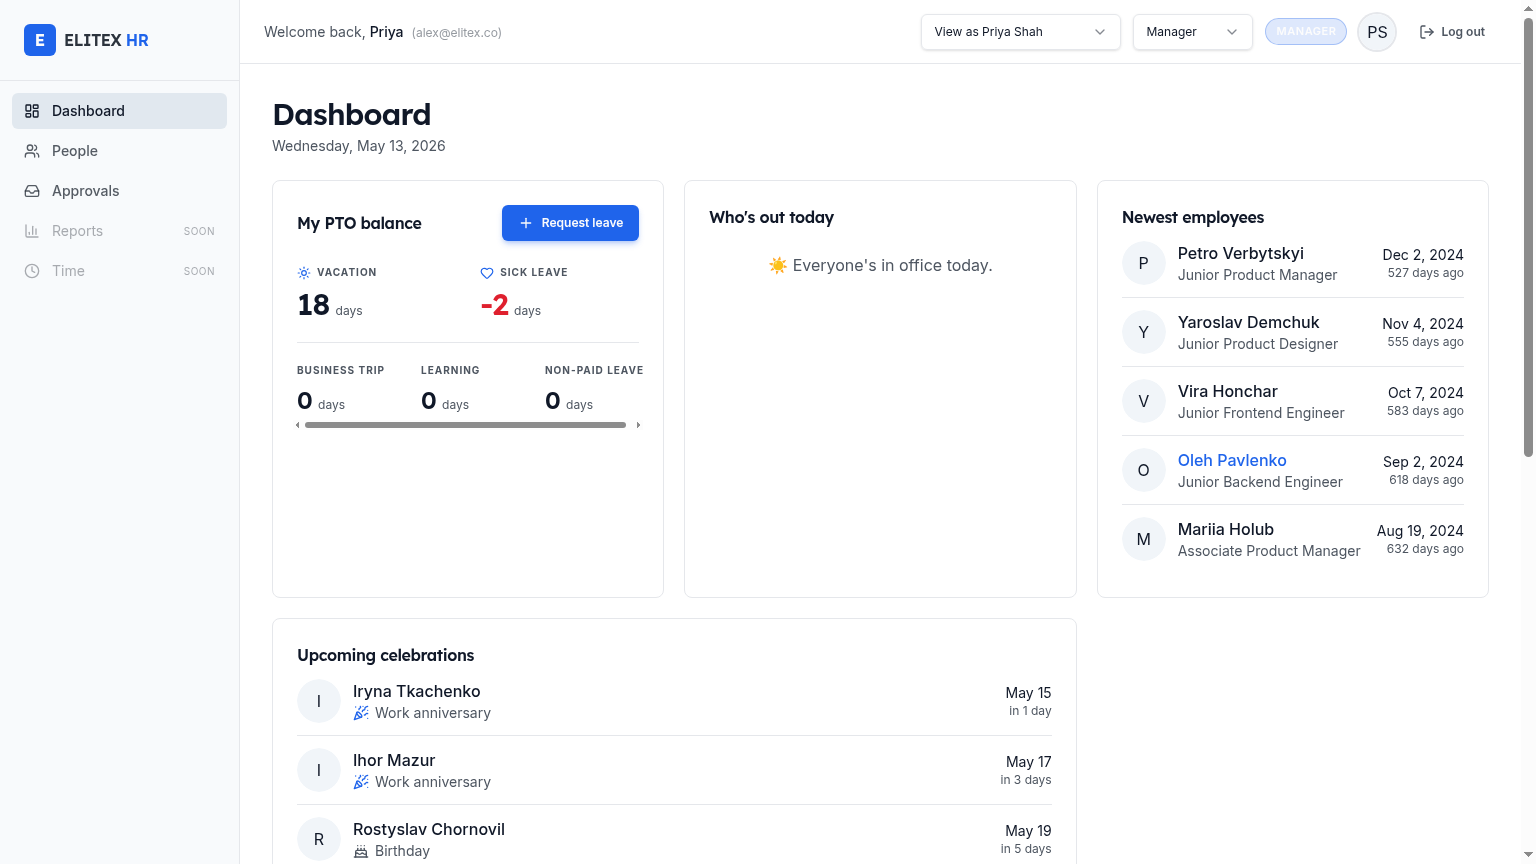This screenshot has height=864, width=1536.
Task: Open the Approvals section
Action: click(x=119, y=191)
